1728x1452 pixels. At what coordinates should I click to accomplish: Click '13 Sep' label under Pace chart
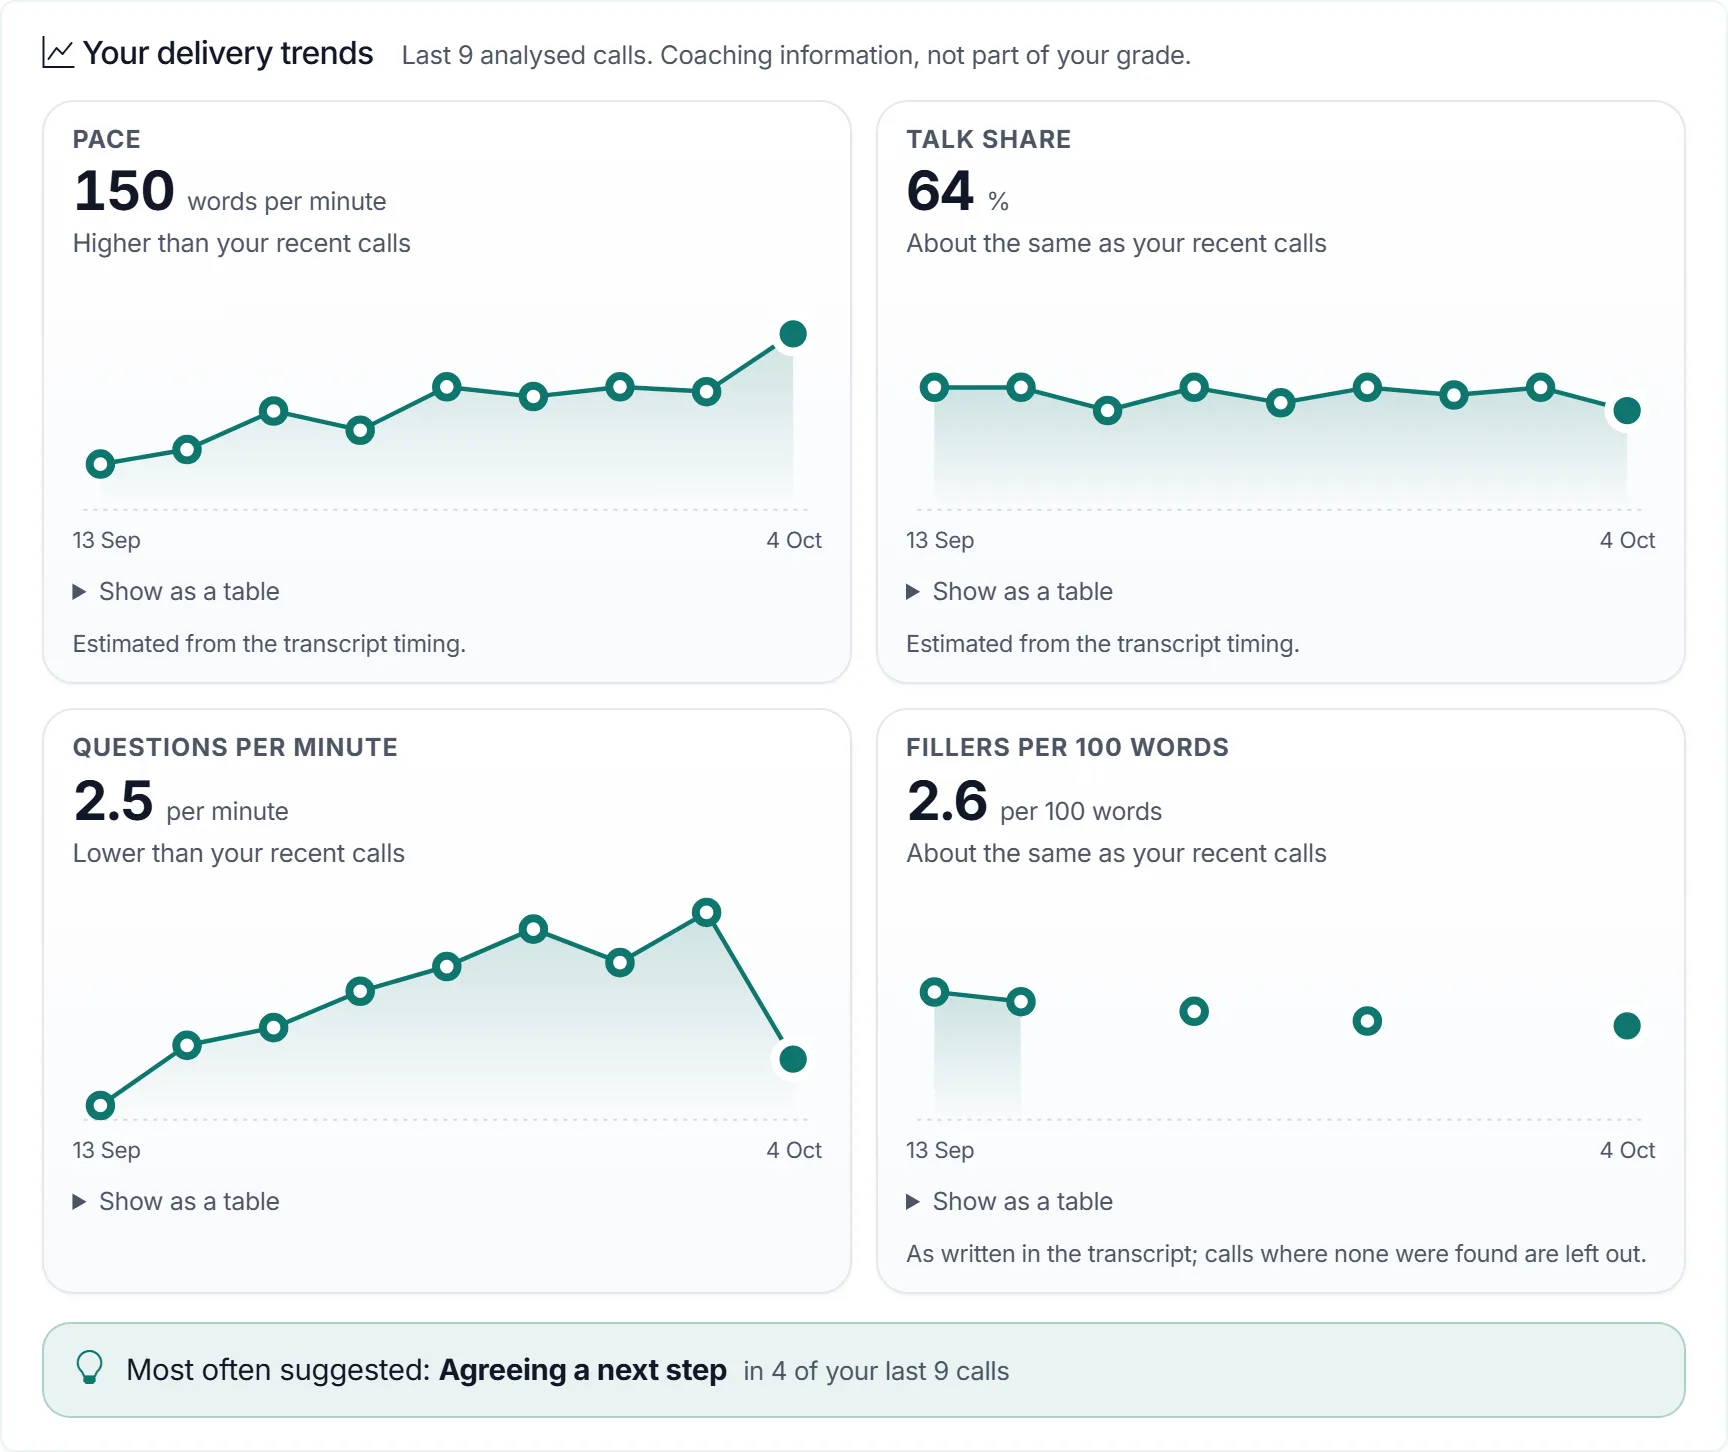[107, 541]
